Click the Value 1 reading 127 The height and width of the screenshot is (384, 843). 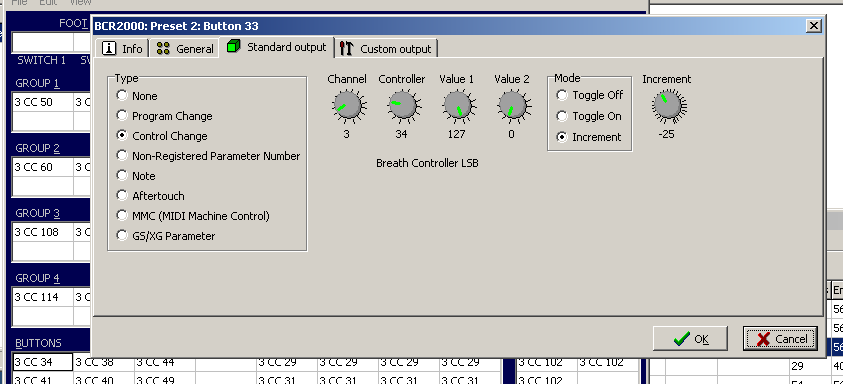click(456, 134)
